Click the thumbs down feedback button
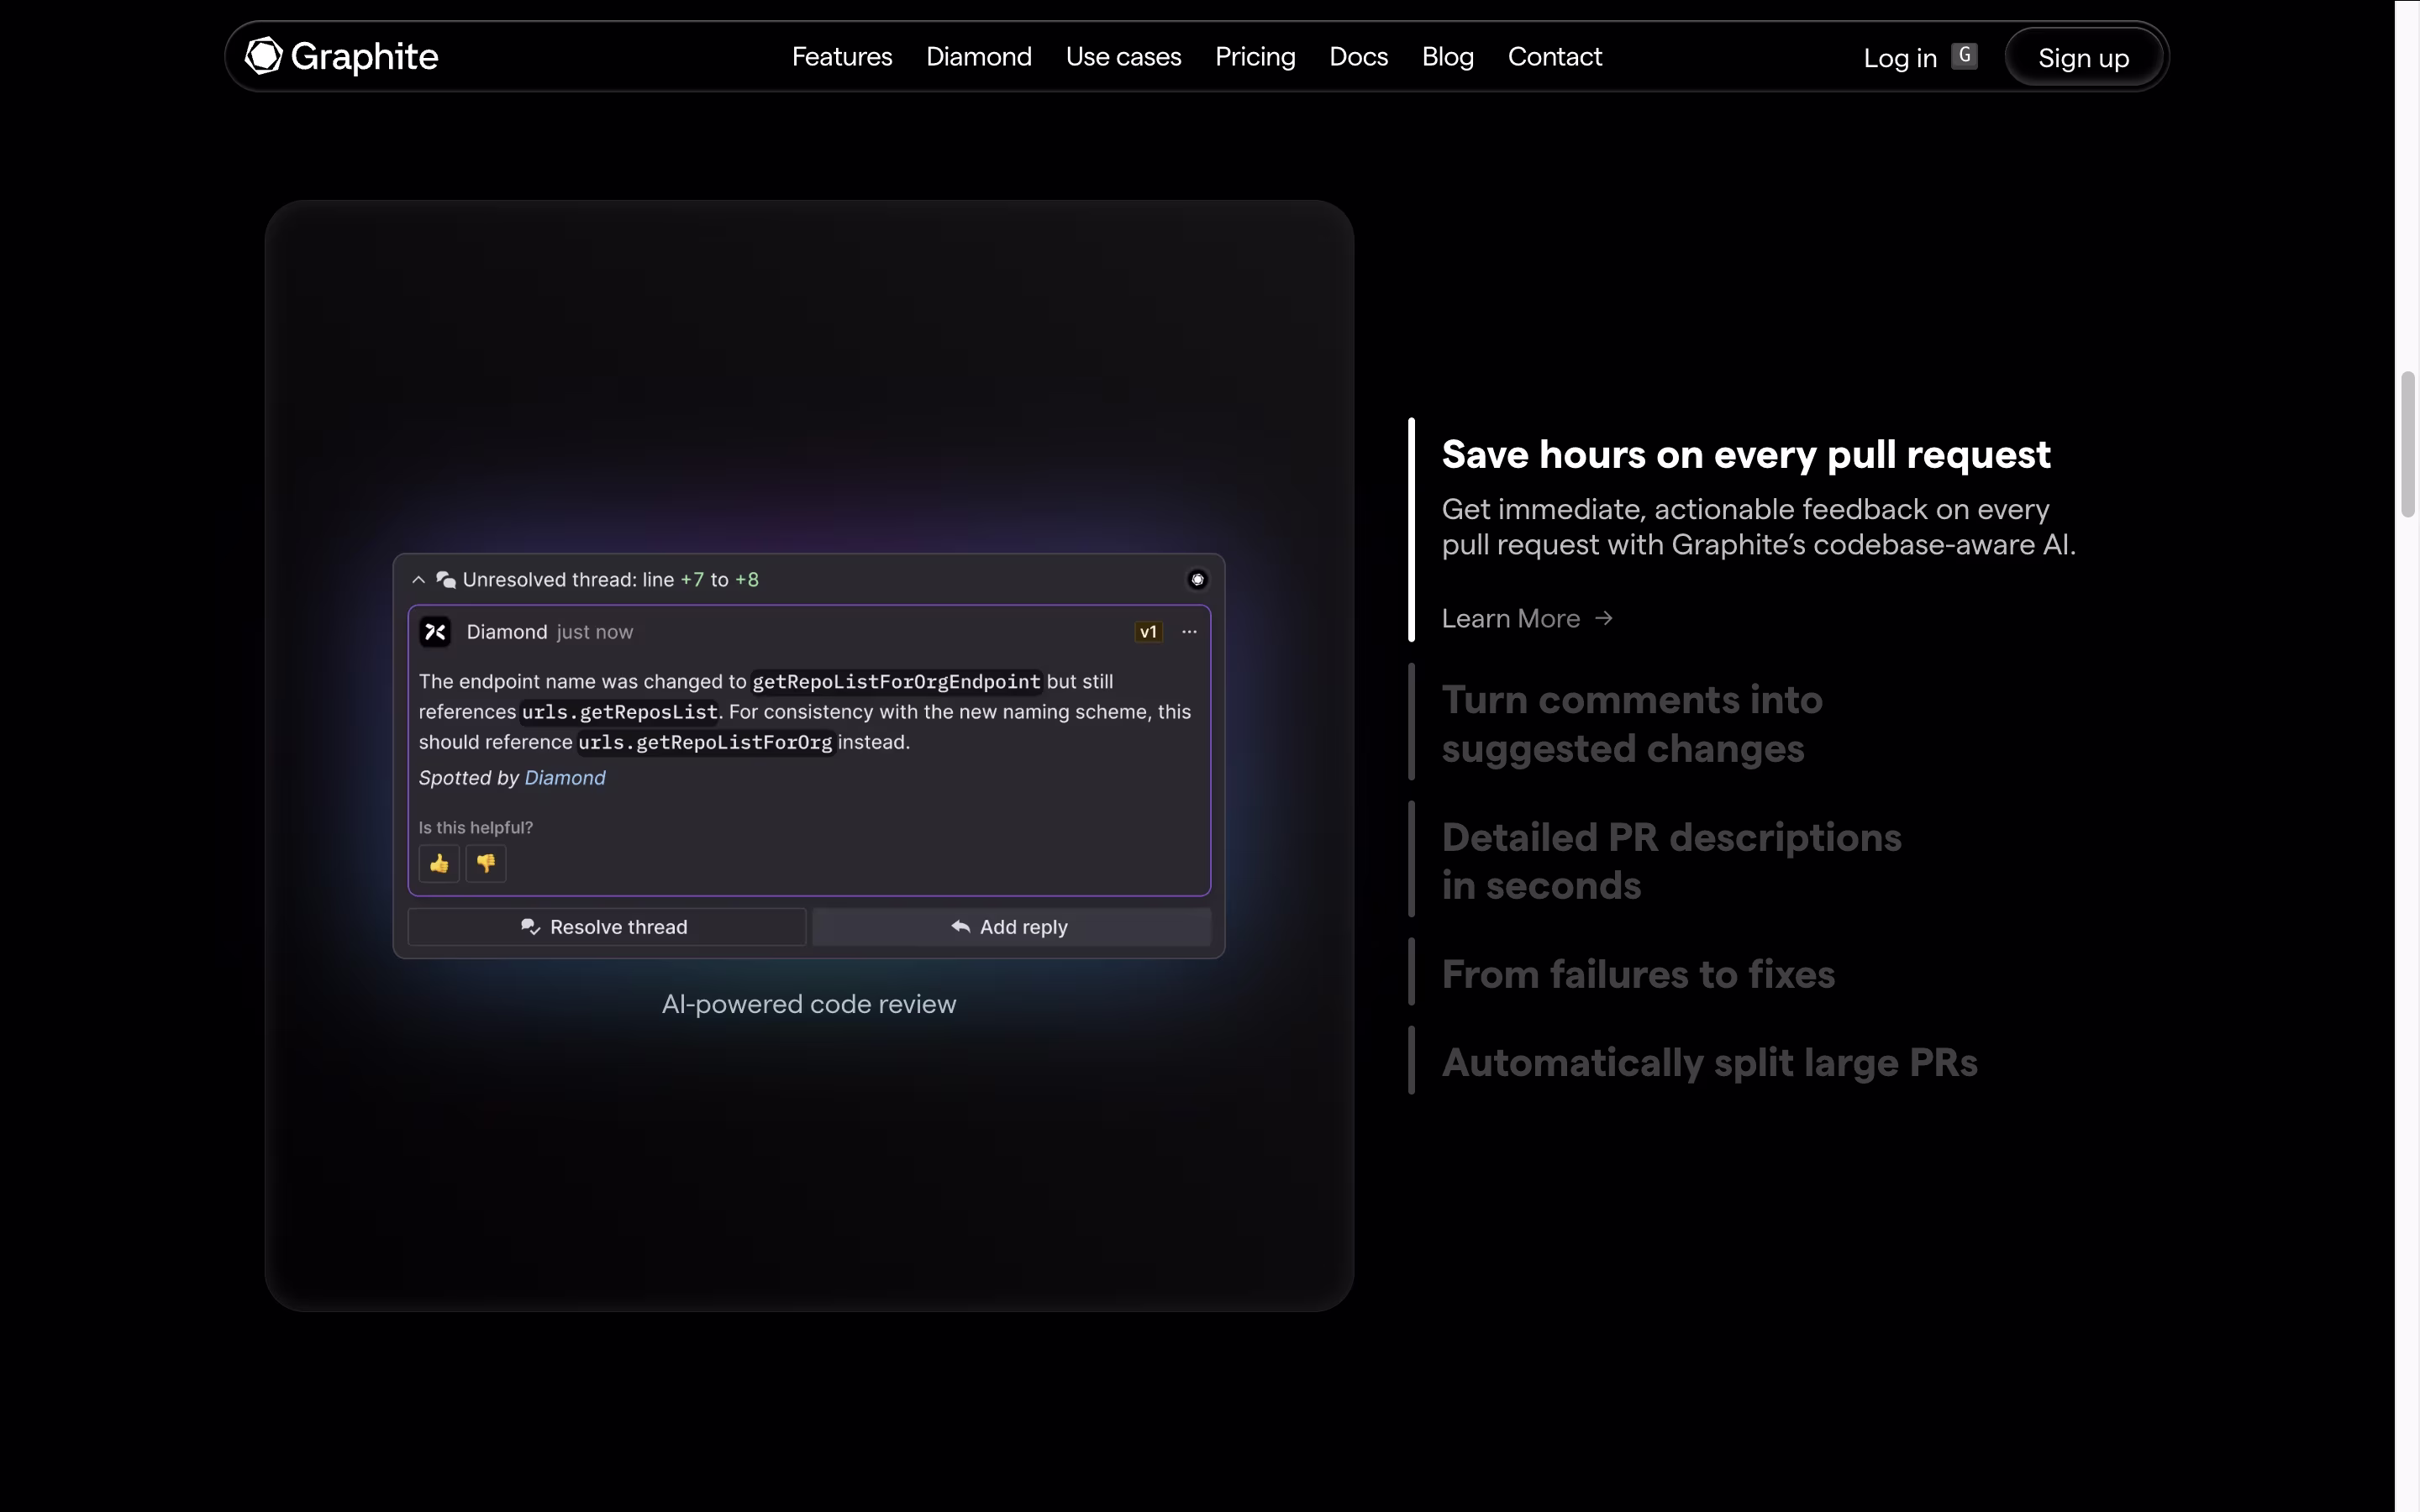 pos(486,863)
